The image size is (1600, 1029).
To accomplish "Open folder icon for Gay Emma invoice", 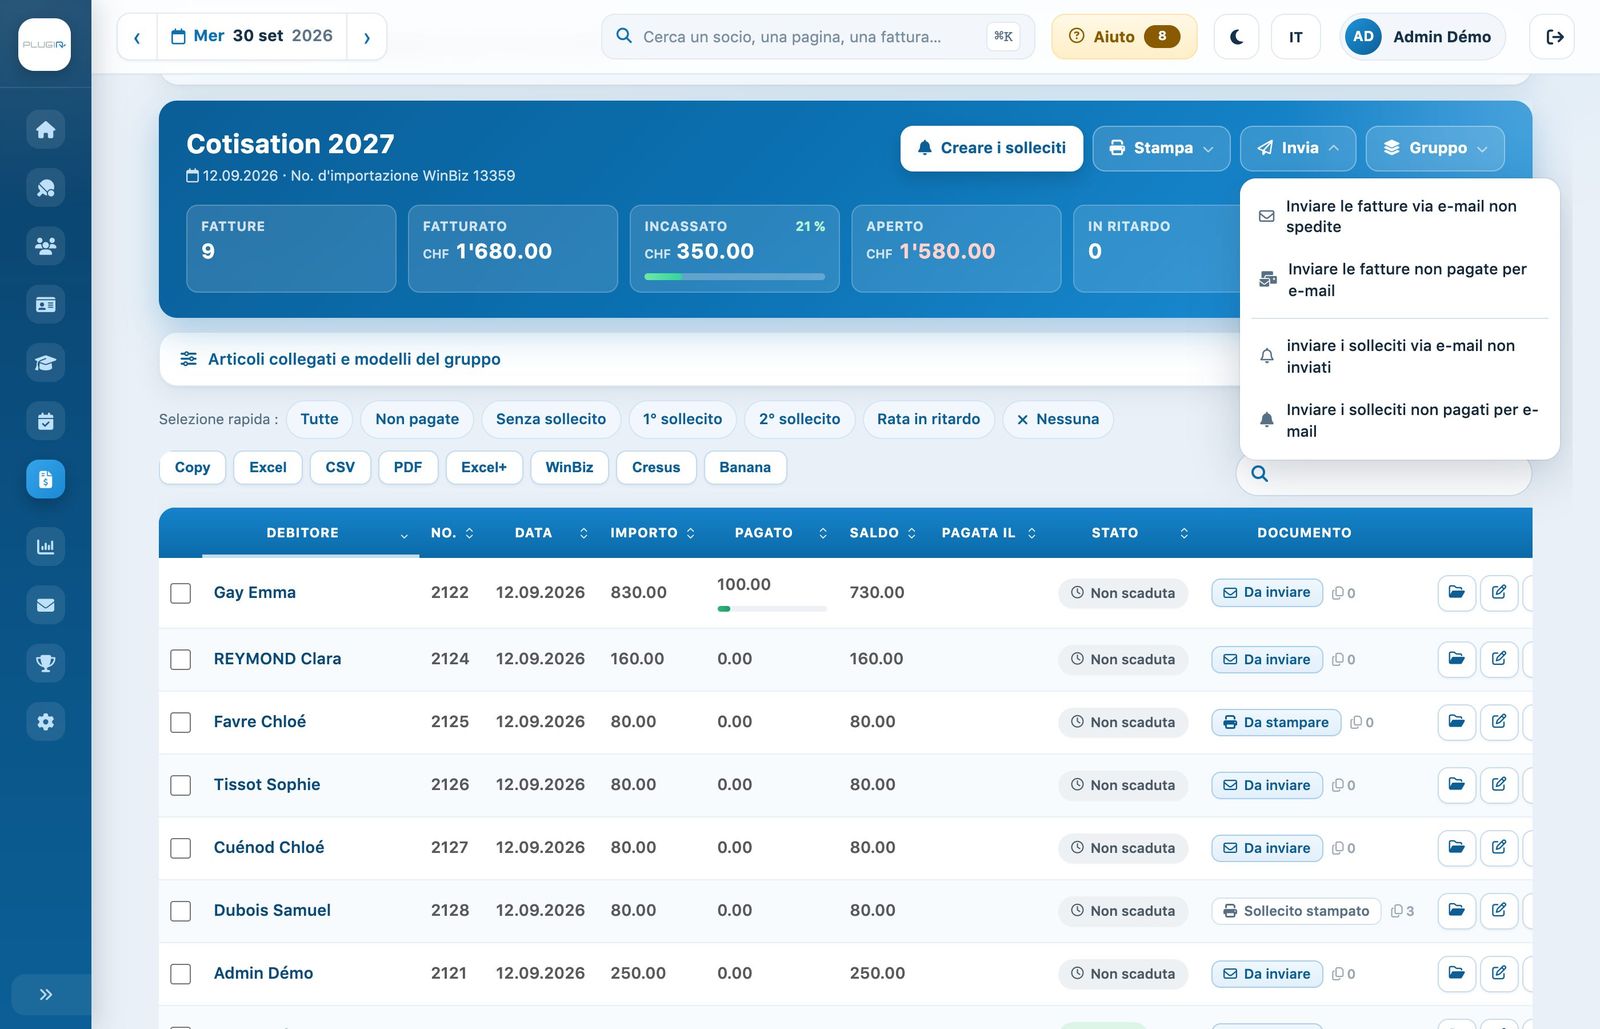I will 1457,593.
